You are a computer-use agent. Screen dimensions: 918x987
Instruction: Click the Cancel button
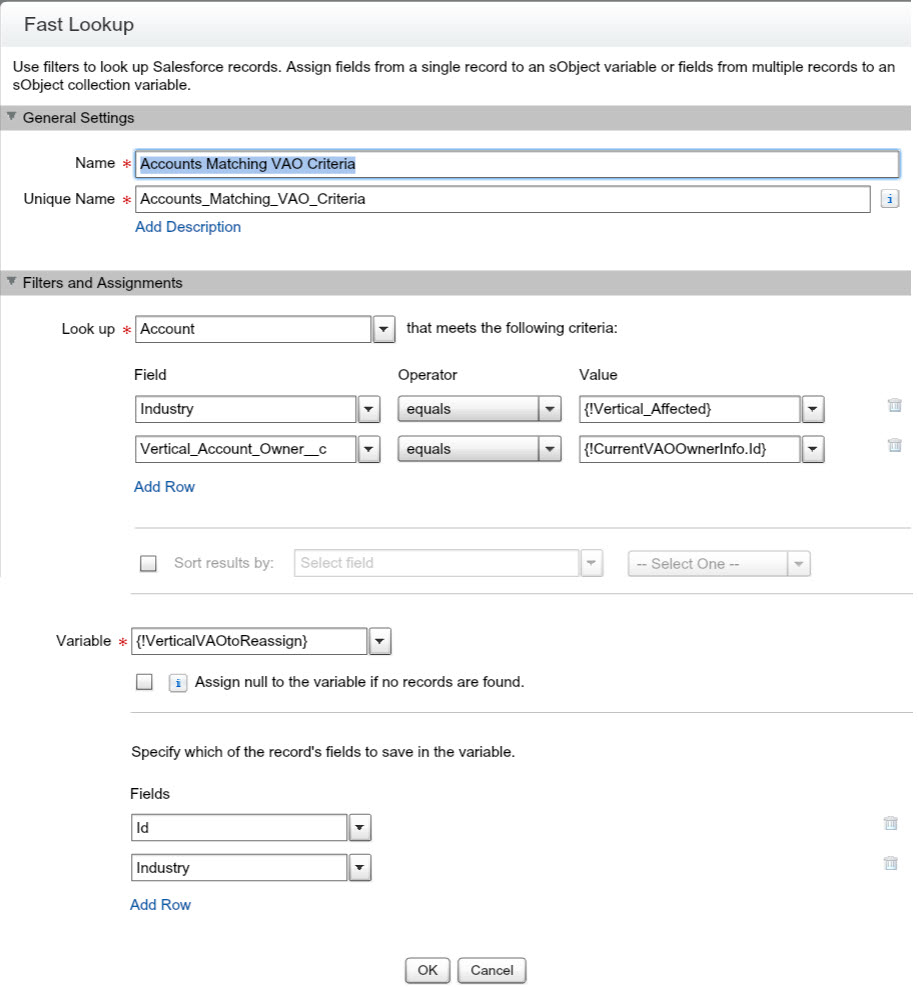491,970
